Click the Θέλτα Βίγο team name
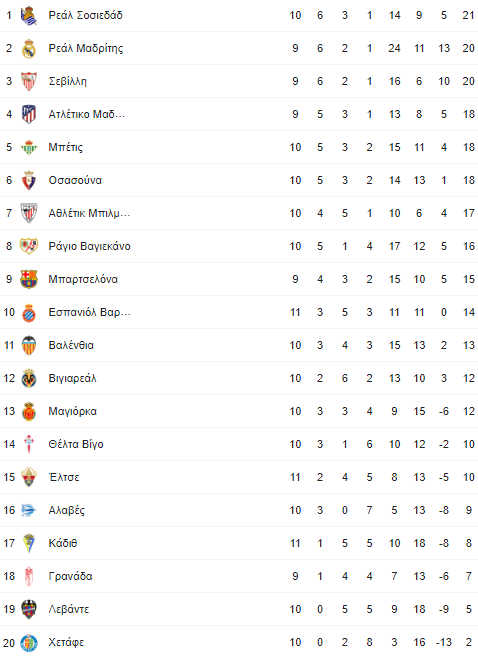 tap(76, 444)
